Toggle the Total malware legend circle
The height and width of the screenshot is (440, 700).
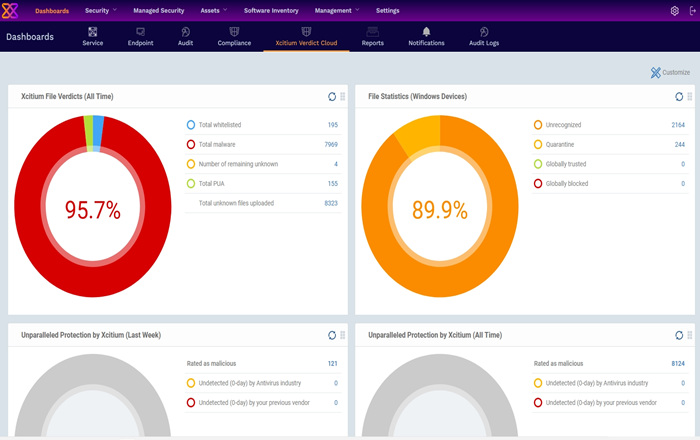pyautogui.click(x=191, y=145)
